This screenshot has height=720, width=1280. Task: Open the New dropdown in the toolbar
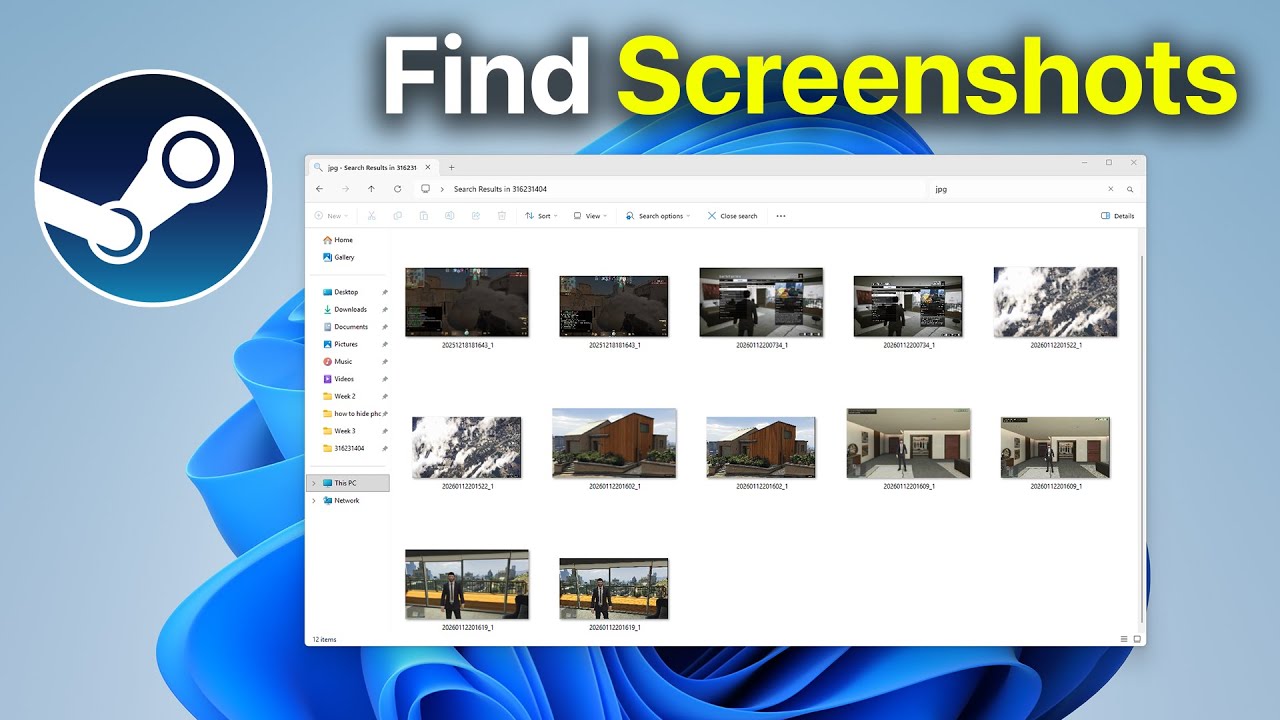click(x=331, y=216)
